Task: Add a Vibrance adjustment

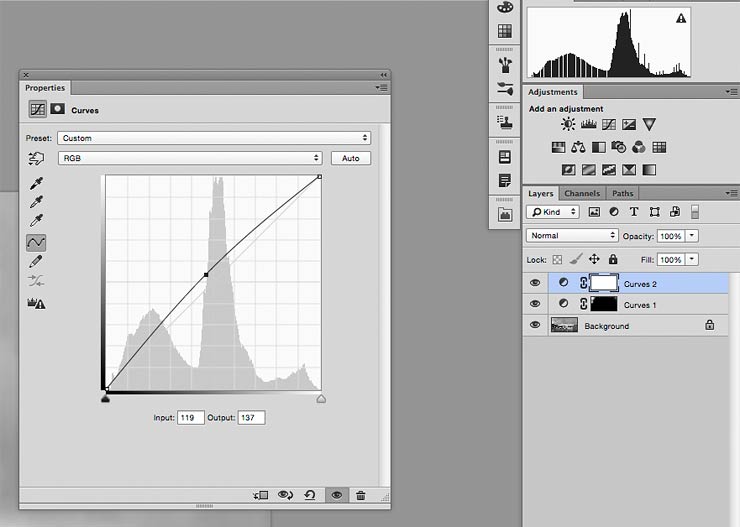Action: pos(649,124)
